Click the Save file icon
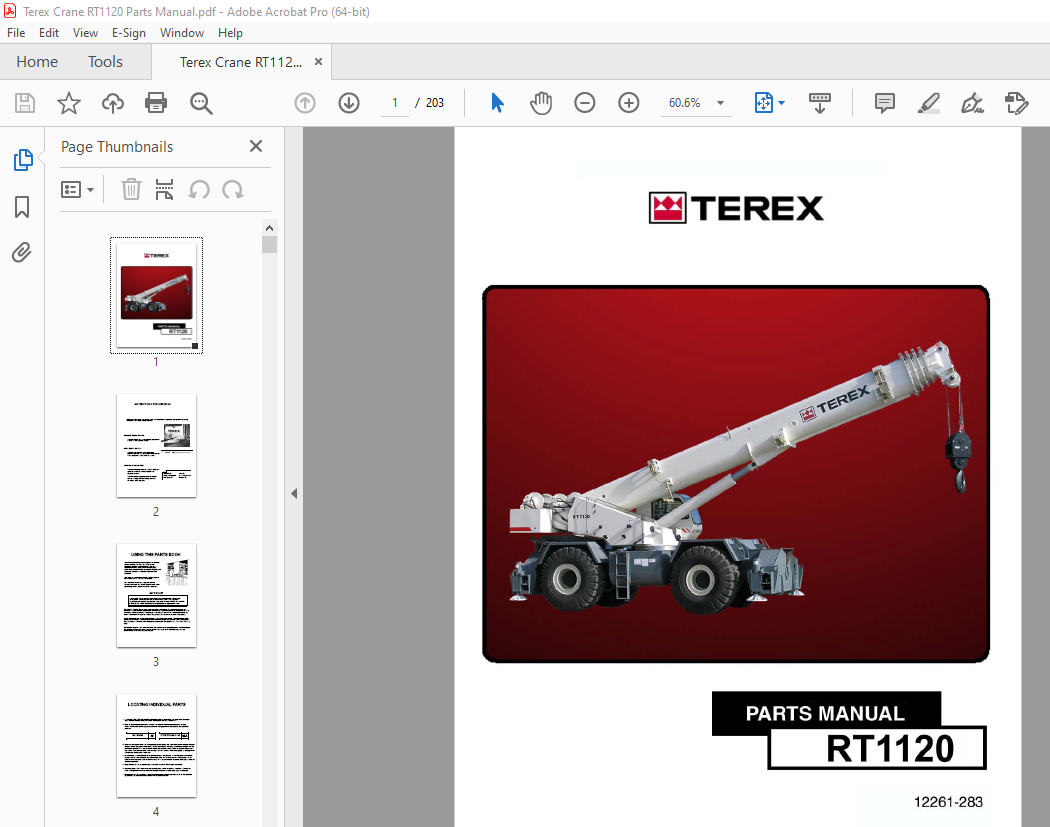 tap(25, 103)
